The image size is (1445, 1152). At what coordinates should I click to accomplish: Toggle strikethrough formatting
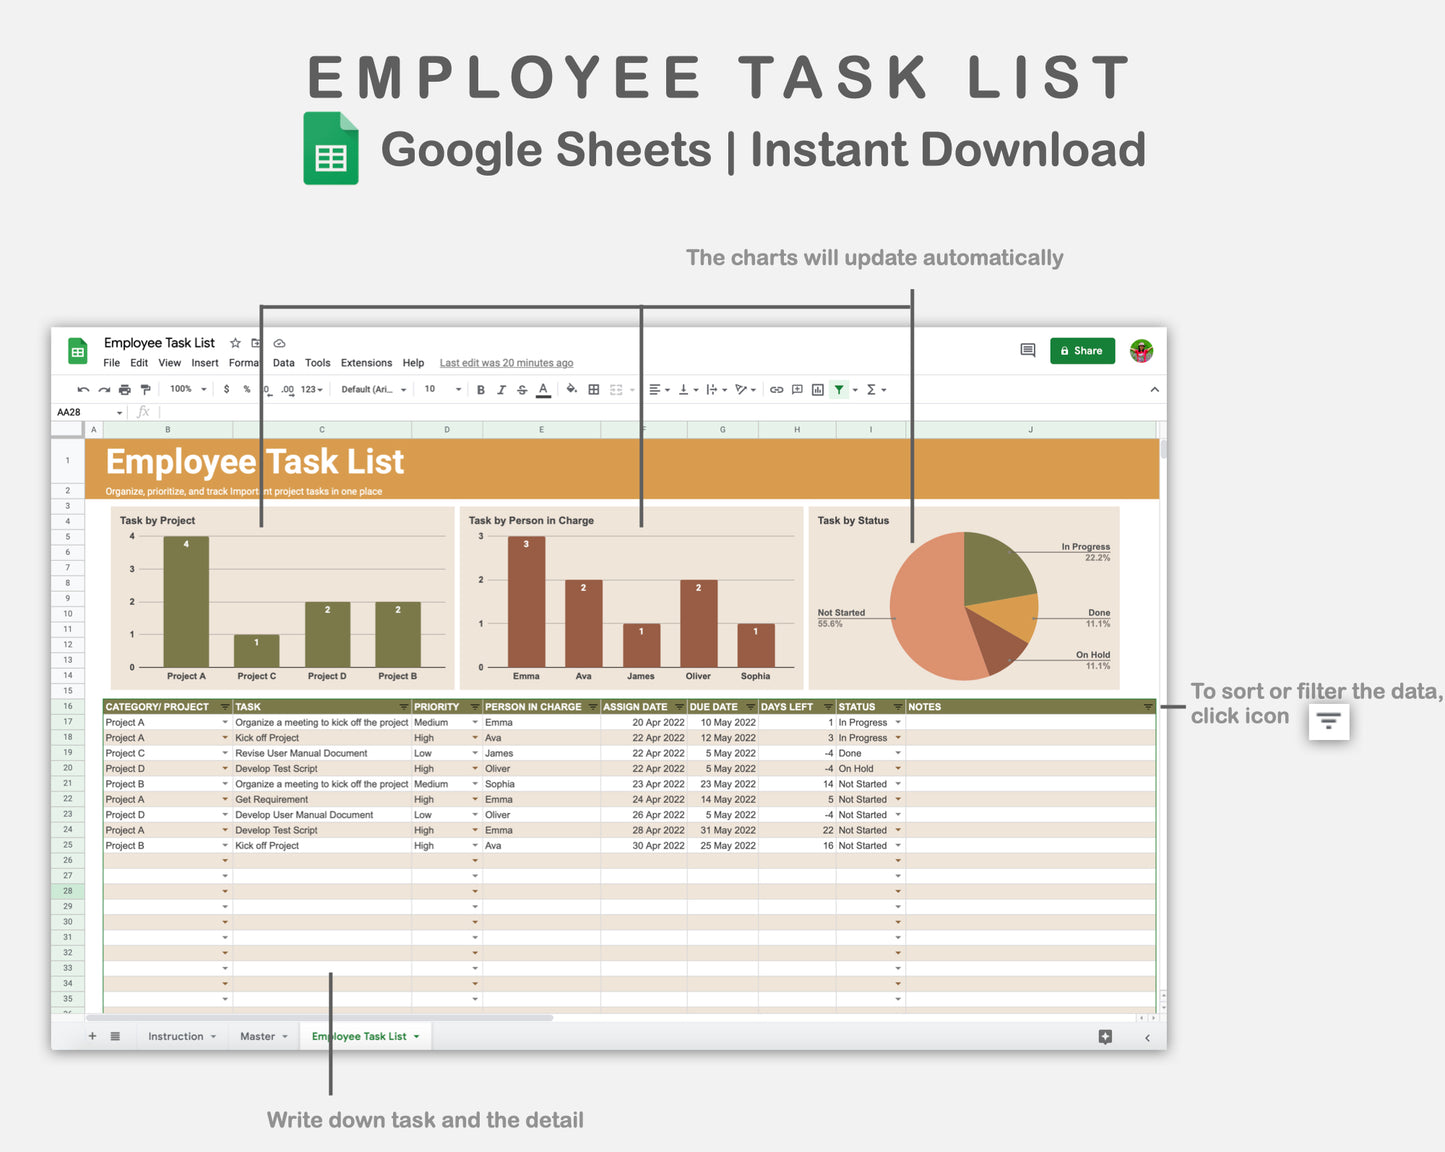[521, 389]
